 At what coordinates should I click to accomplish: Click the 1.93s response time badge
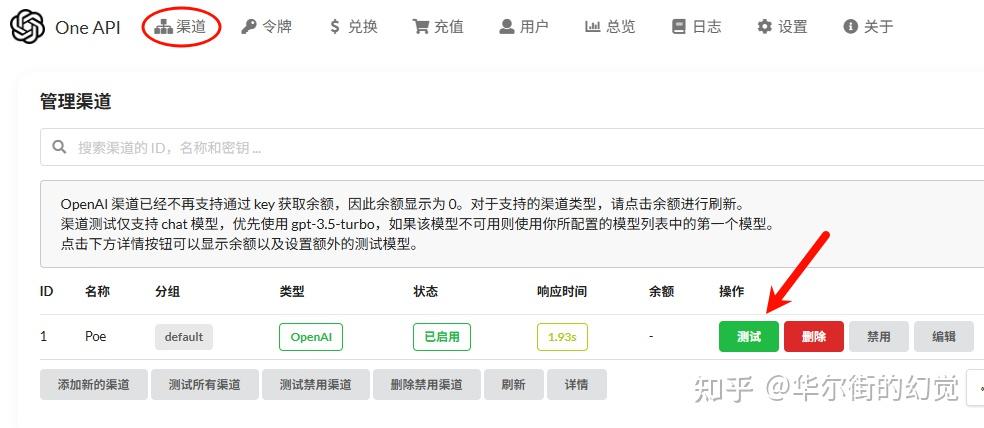tap(562, 337)
